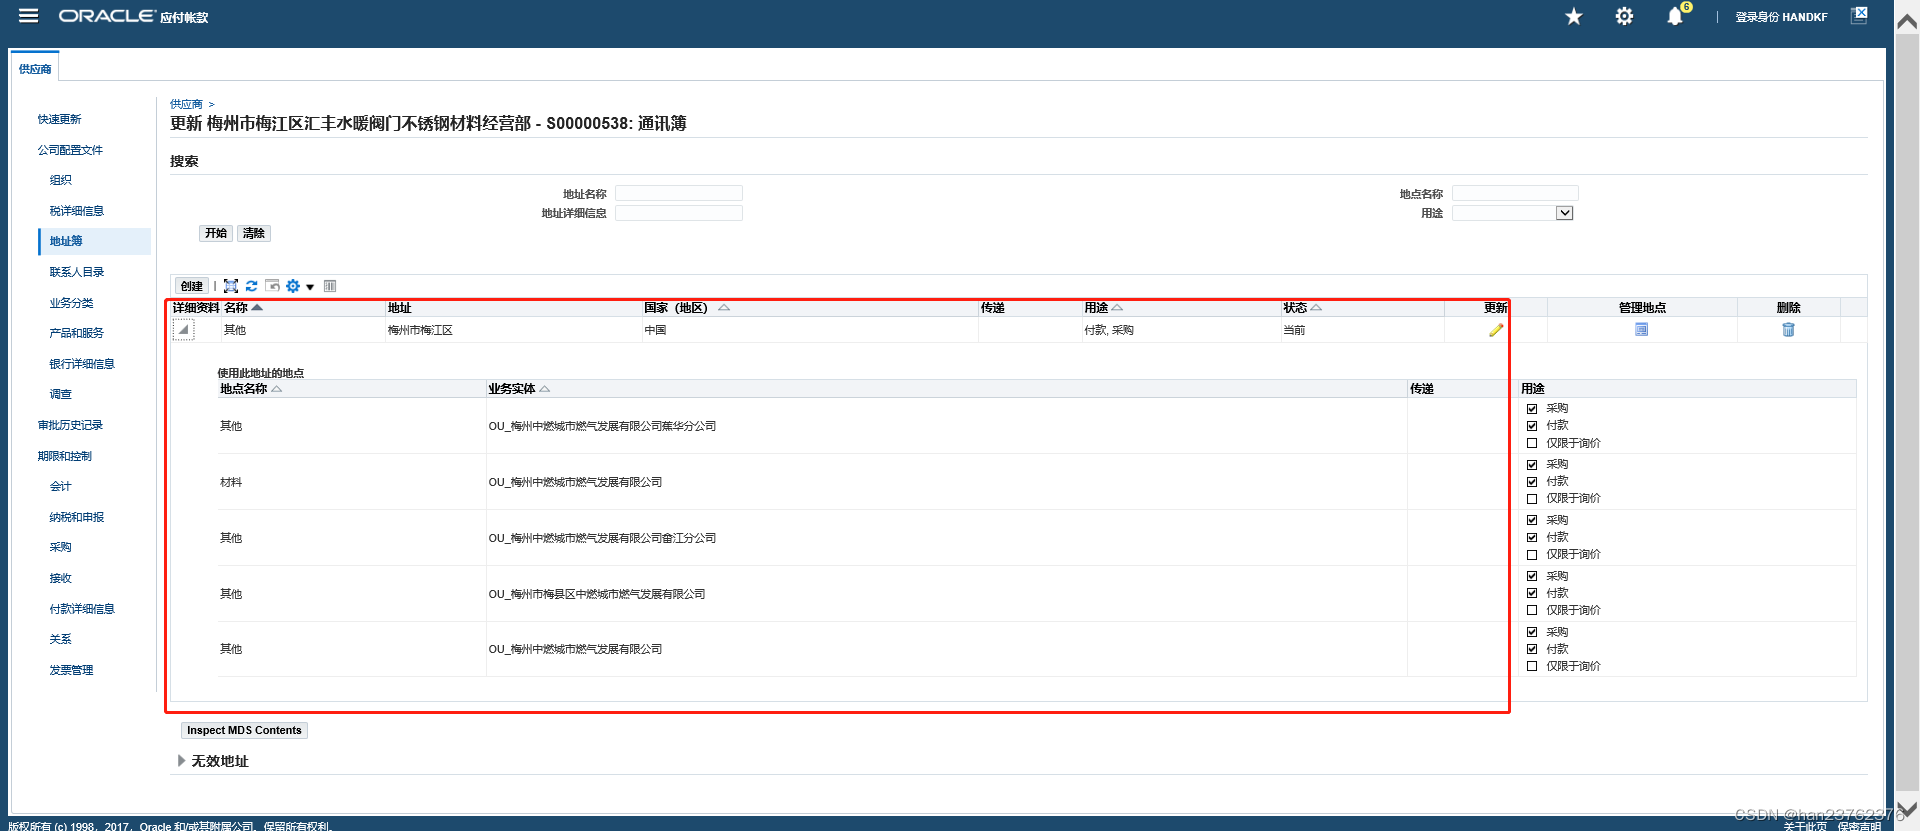Follow the 供应商 breadcrumb link
The width and height of the screenshot is (1920, 831).
tap(186, 104)
